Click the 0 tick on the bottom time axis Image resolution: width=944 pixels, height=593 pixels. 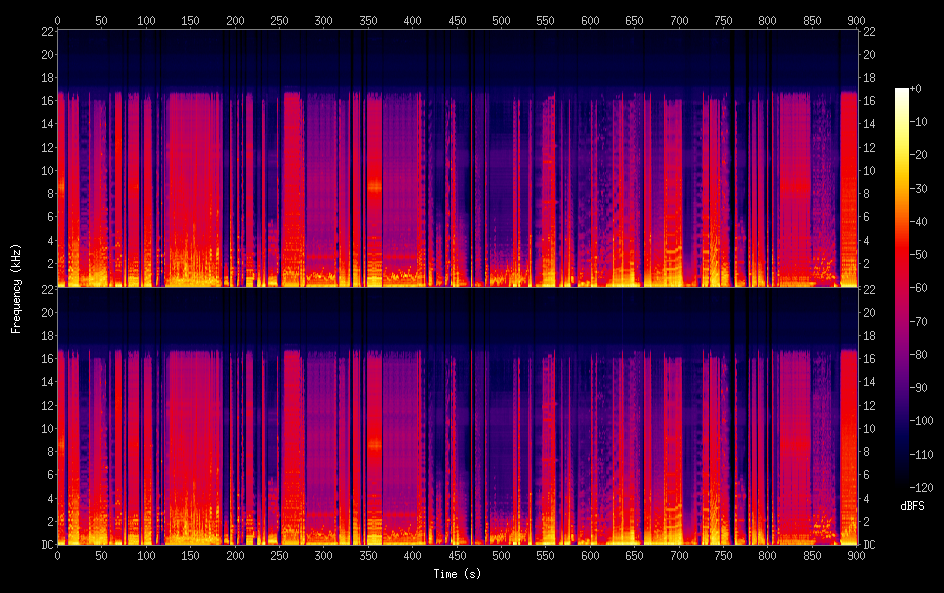click(x=58, y=555)
